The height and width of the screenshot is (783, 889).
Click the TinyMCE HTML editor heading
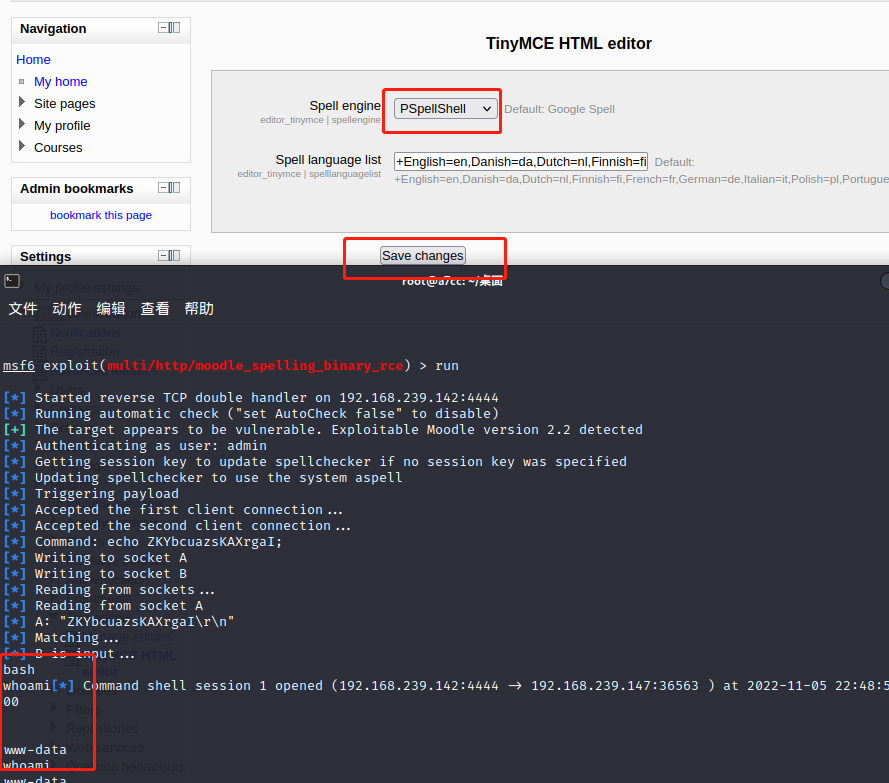[569, 44]
